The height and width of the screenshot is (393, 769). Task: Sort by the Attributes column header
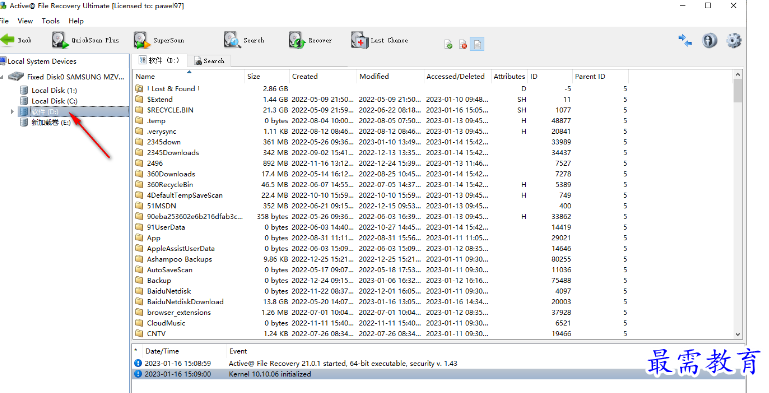click(510, 77)
